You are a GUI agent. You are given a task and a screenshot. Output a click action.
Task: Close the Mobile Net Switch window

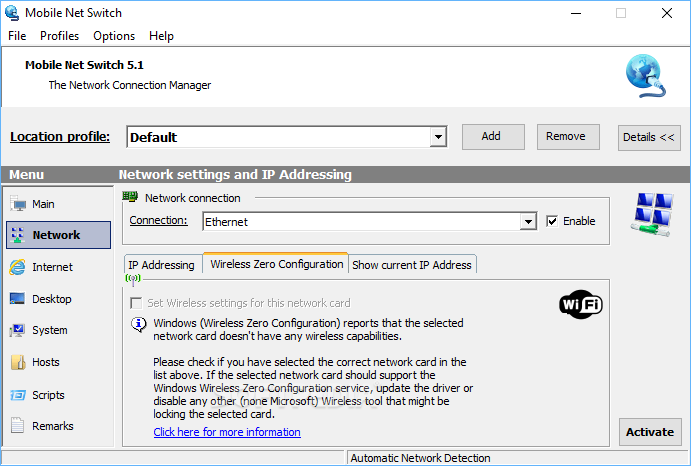pyautogui.click(x=667, y=13)
